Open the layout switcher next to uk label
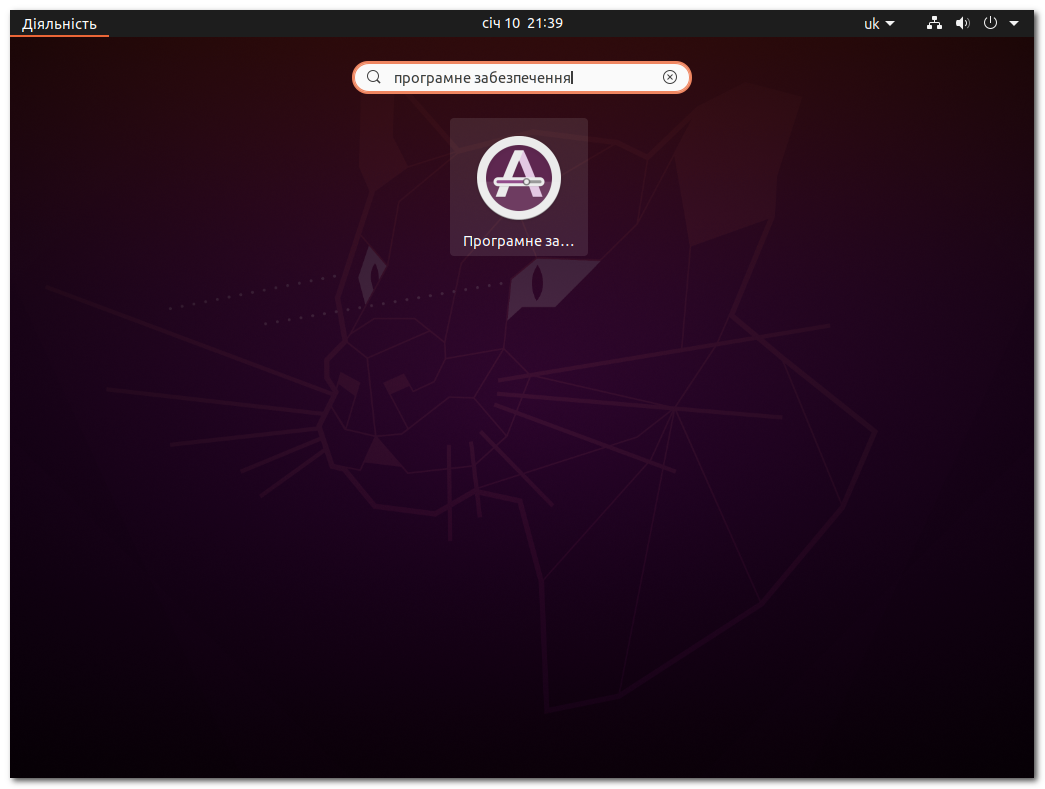 click(891, 22)
